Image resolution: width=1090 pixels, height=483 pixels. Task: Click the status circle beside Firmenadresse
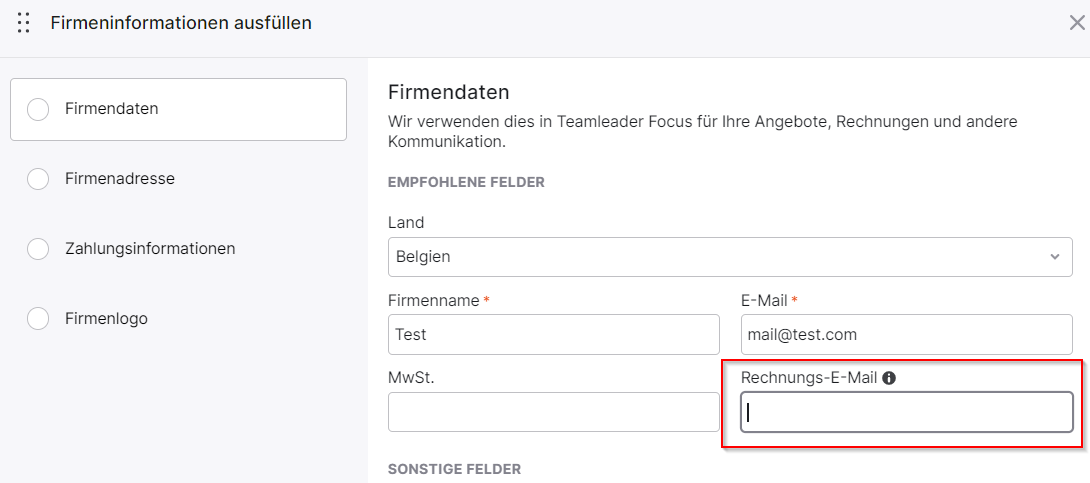(38, 179)
